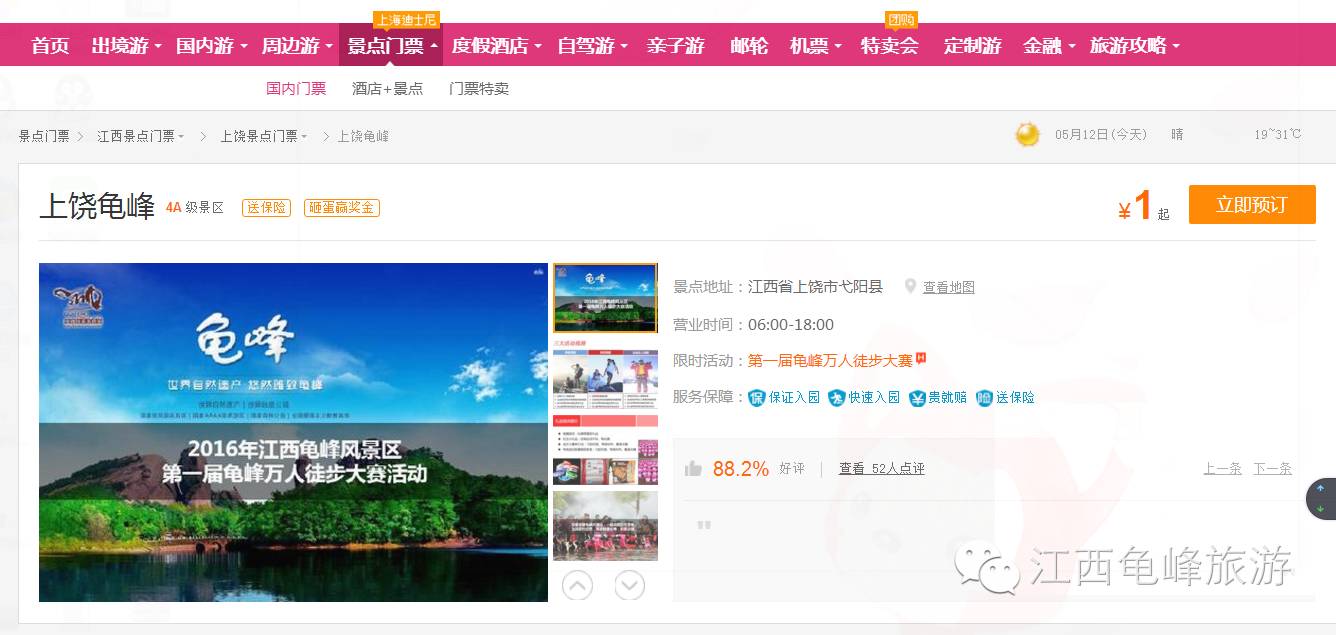Click the 江西省上饶市弋阳县 address text
1336x635 pixels.
(816, 287)
